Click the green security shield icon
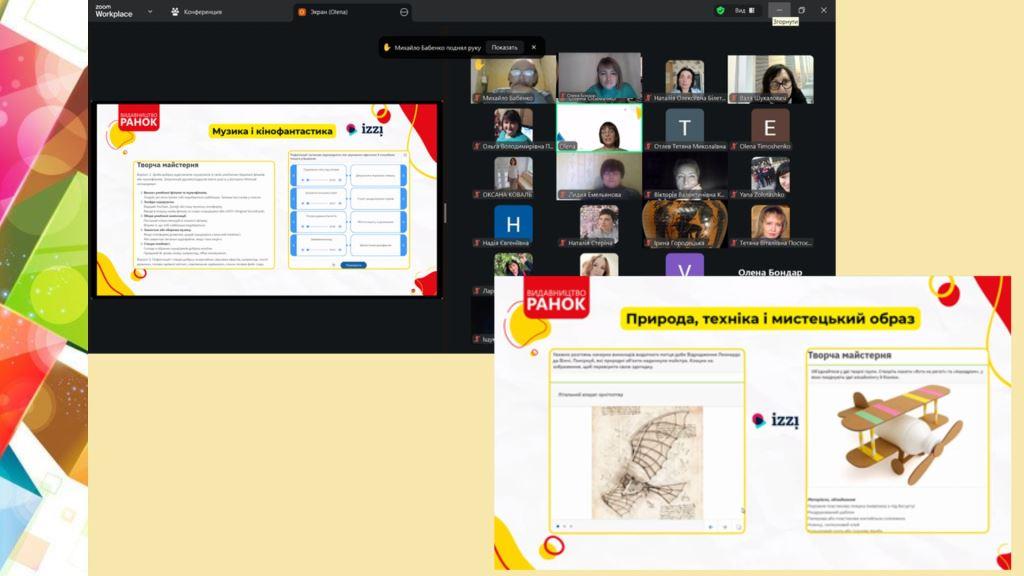This screenshot has width=1024, height=576. [720, 10]
